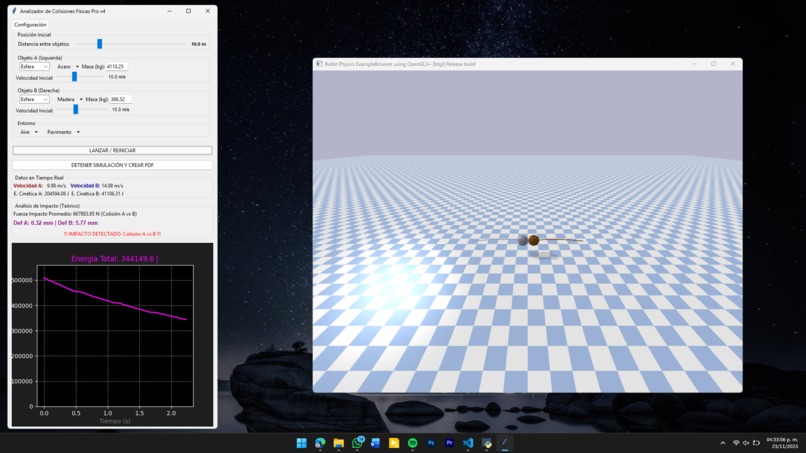Open the Windows Start menu
806x453 pixels.
pos(302,443)
